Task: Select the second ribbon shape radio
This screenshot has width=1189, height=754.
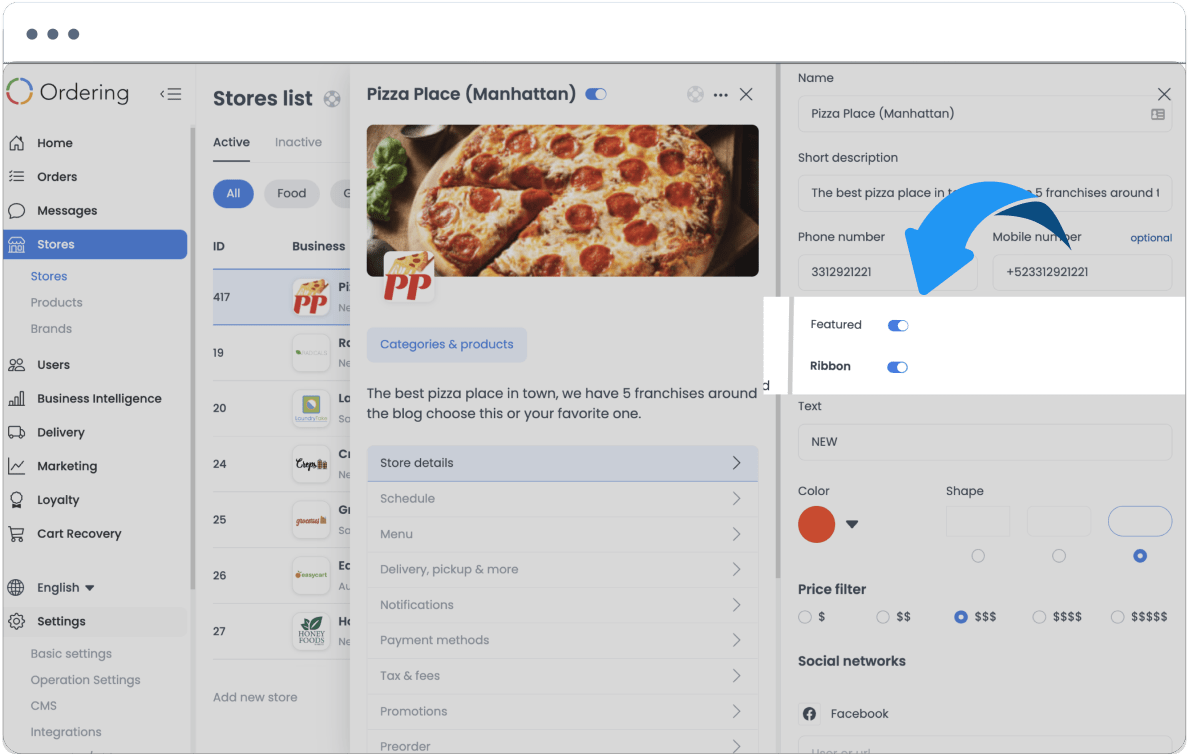Action: tap(1059, 556)
